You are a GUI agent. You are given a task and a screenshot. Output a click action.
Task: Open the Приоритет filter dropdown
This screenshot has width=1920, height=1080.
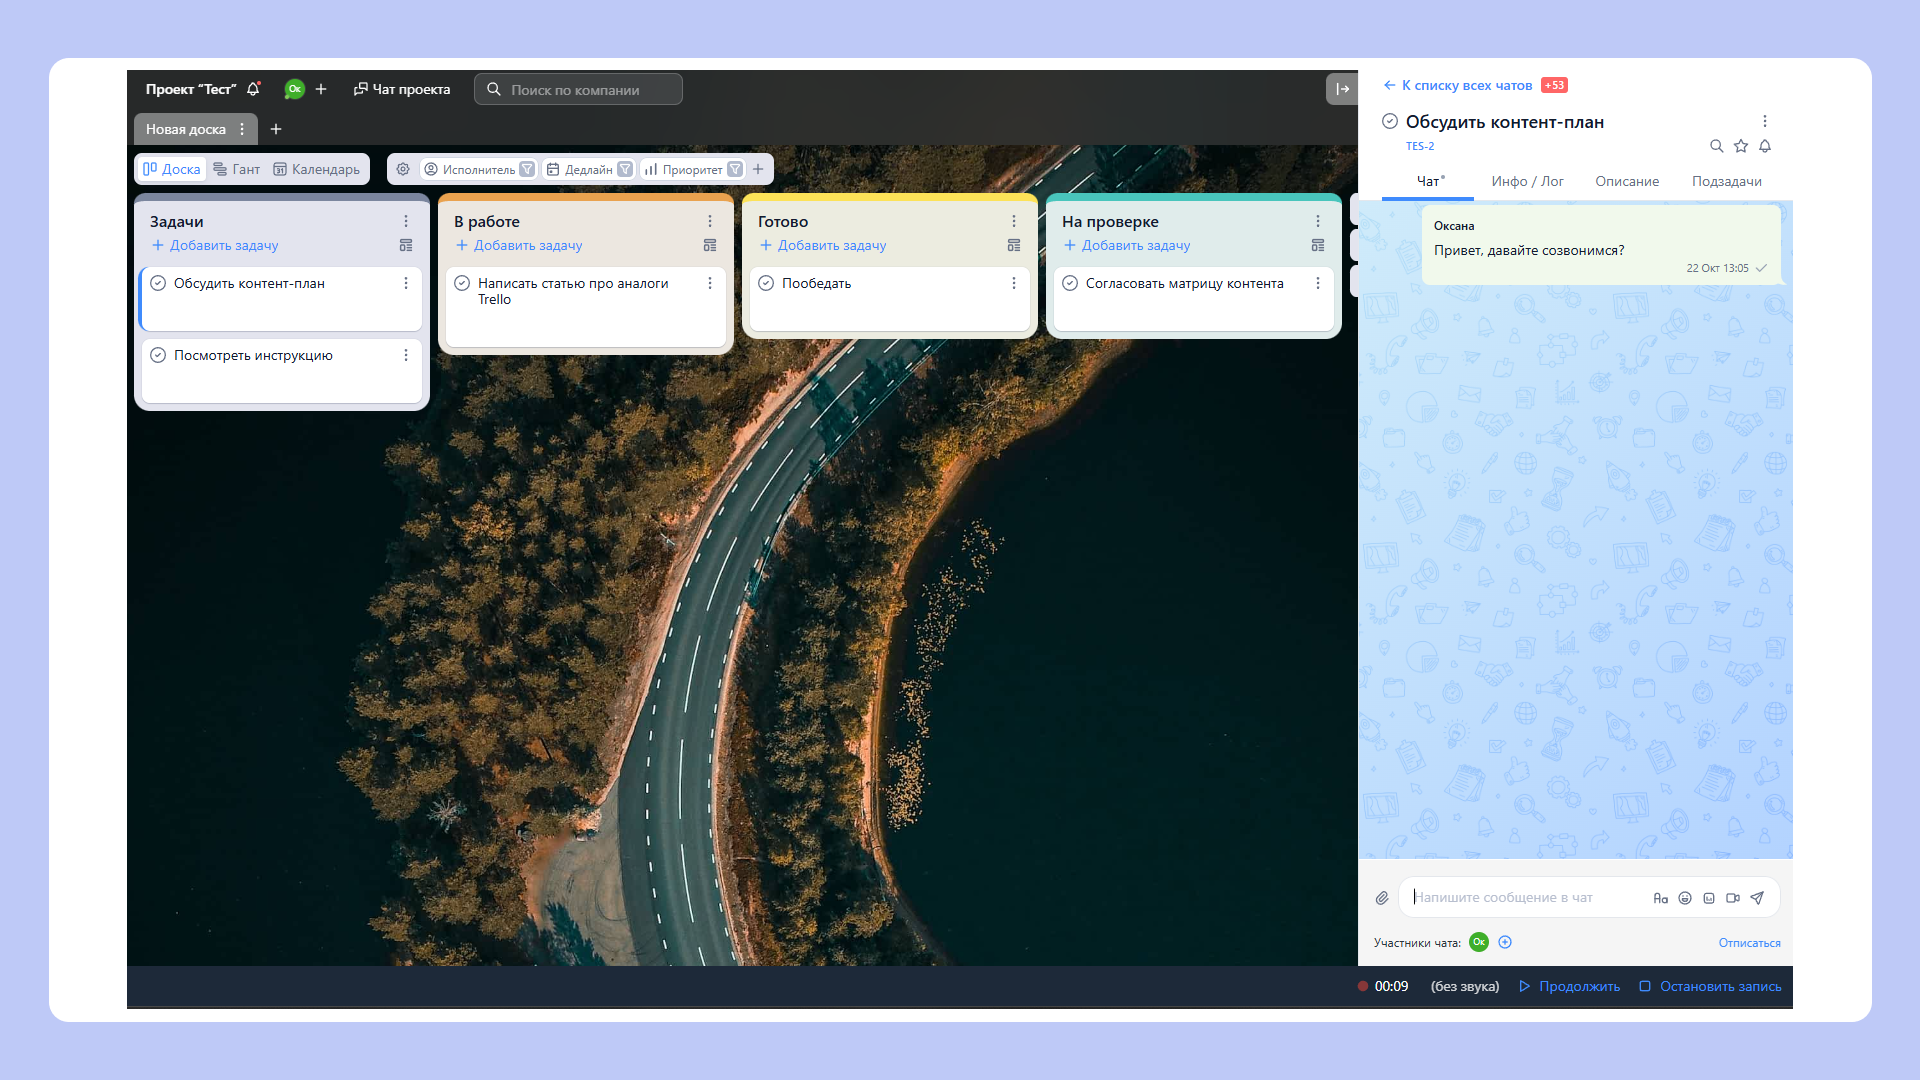pos(692,169)
